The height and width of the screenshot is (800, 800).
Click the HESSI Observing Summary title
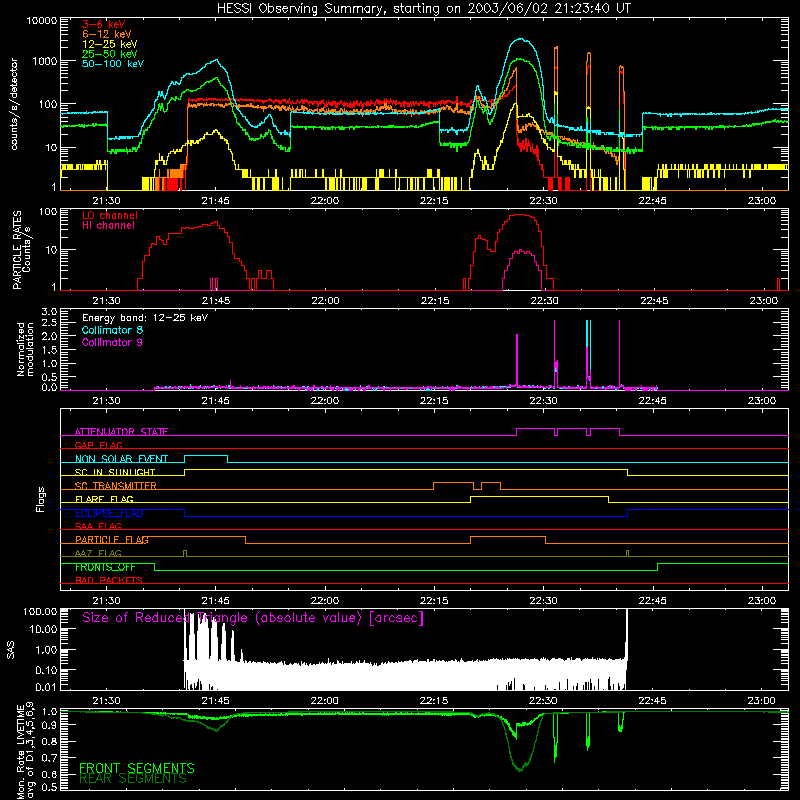click(423, 9)
